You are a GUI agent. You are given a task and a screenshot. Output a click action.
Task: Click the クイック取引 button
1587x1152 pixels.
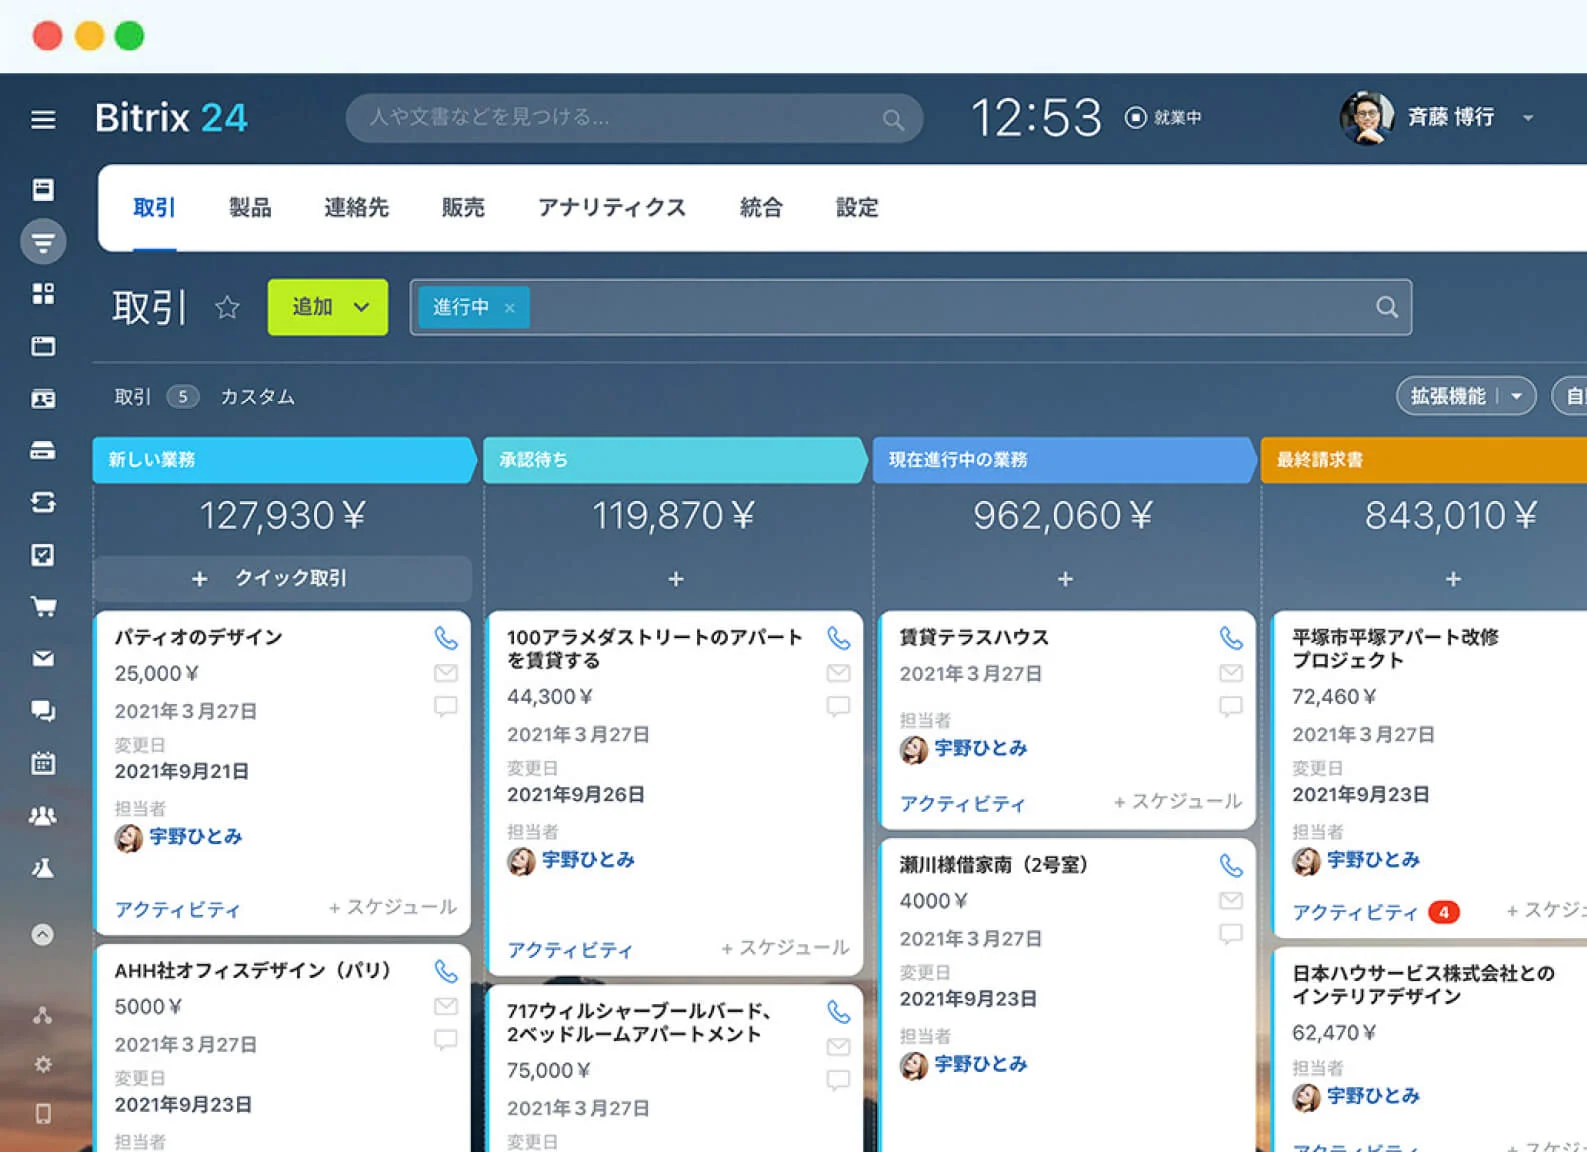(283, 578)
